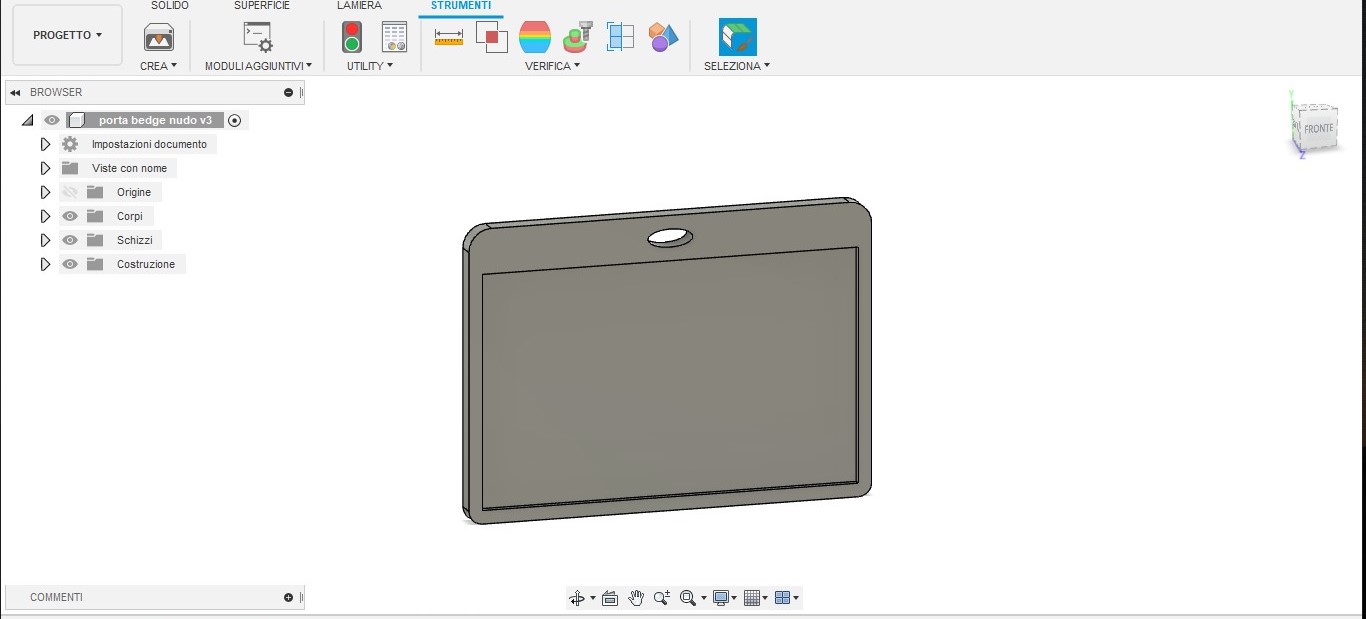1366x619 pixels.
Task: Hide the Schizzi sketches folder
Action: click(70, 240)
